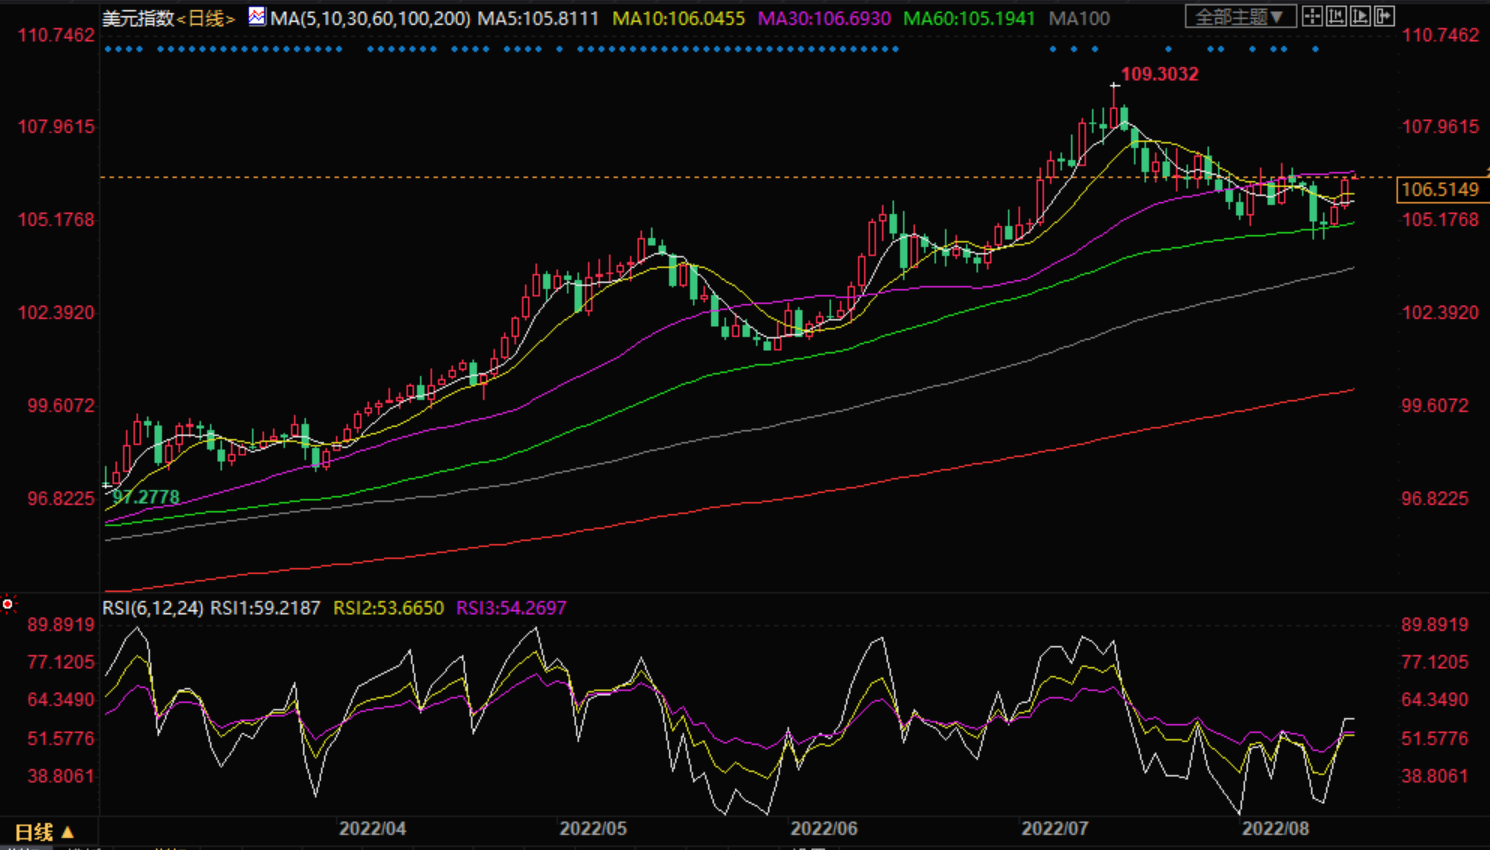Click the MA(5,10,30,60,100,200) indicator label
Image resolution: width=1490 pixels, height=850 pixels.
pyautogui.click(x=370, y=19)
